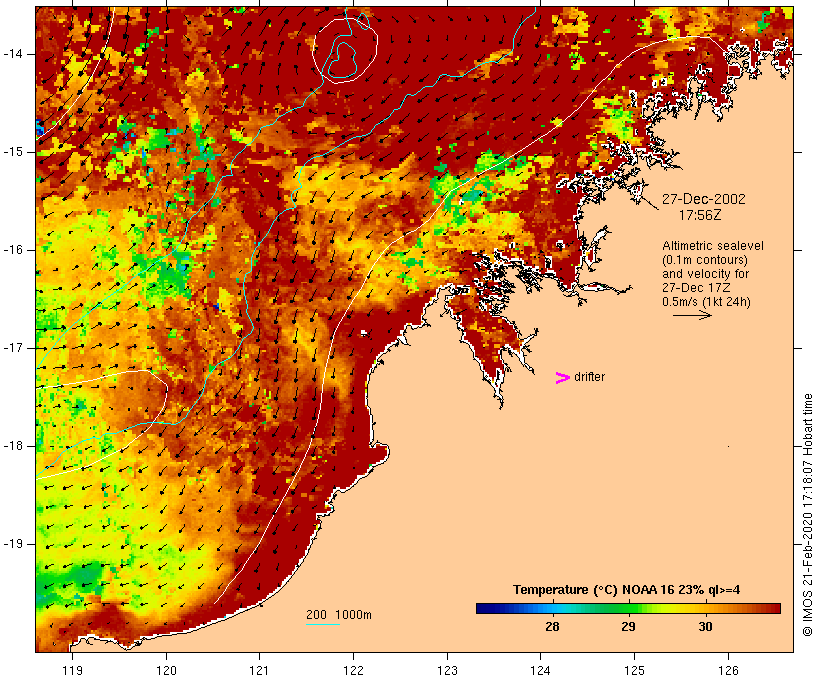Click the dark red end of temperature bar
The width and height of the screenshot is (820, 680).
click(775, 608)
